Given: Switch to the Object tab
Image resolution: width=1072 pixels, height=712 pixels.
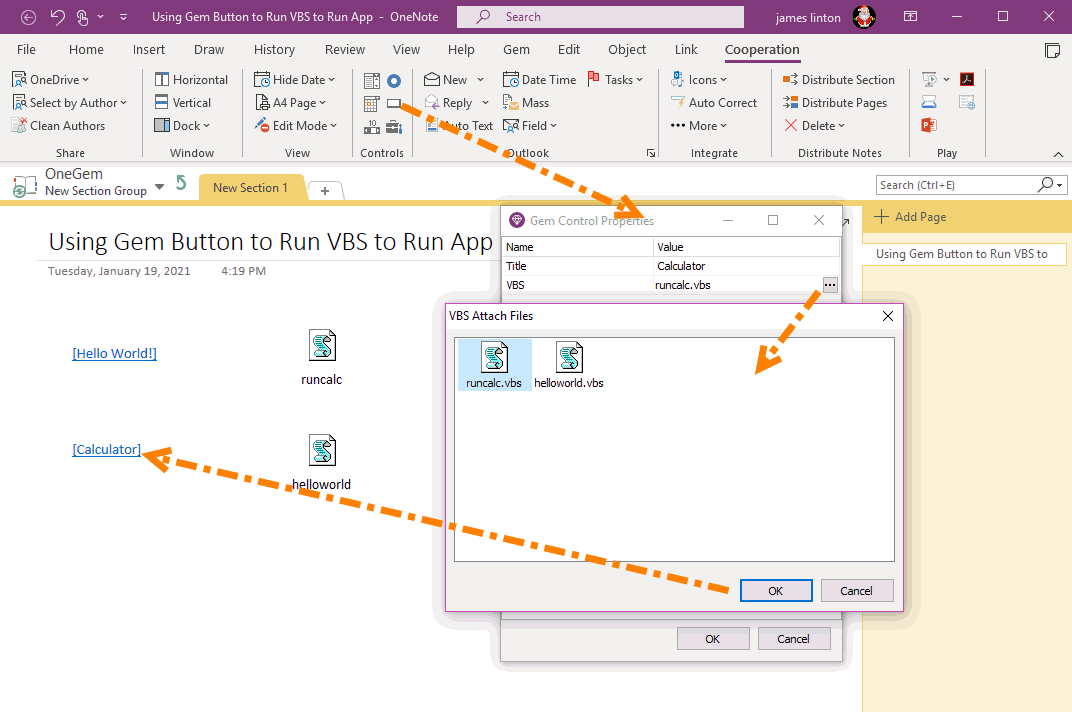Looking at the screenshot, I should [627, 50].
